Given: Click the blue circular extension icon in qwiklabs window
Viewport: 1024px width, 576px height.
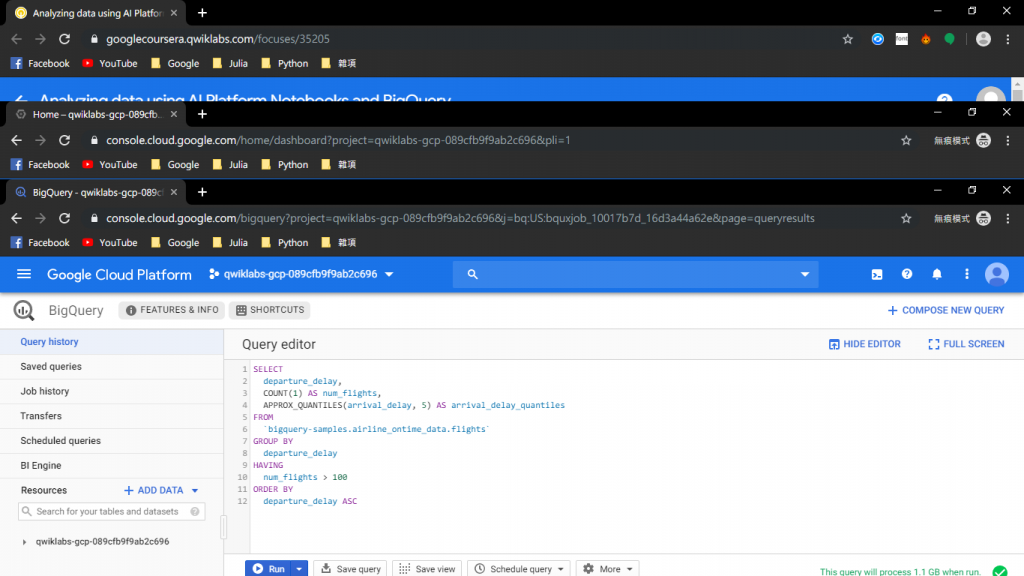Looking at the screenshot, I should pos(878,39).
